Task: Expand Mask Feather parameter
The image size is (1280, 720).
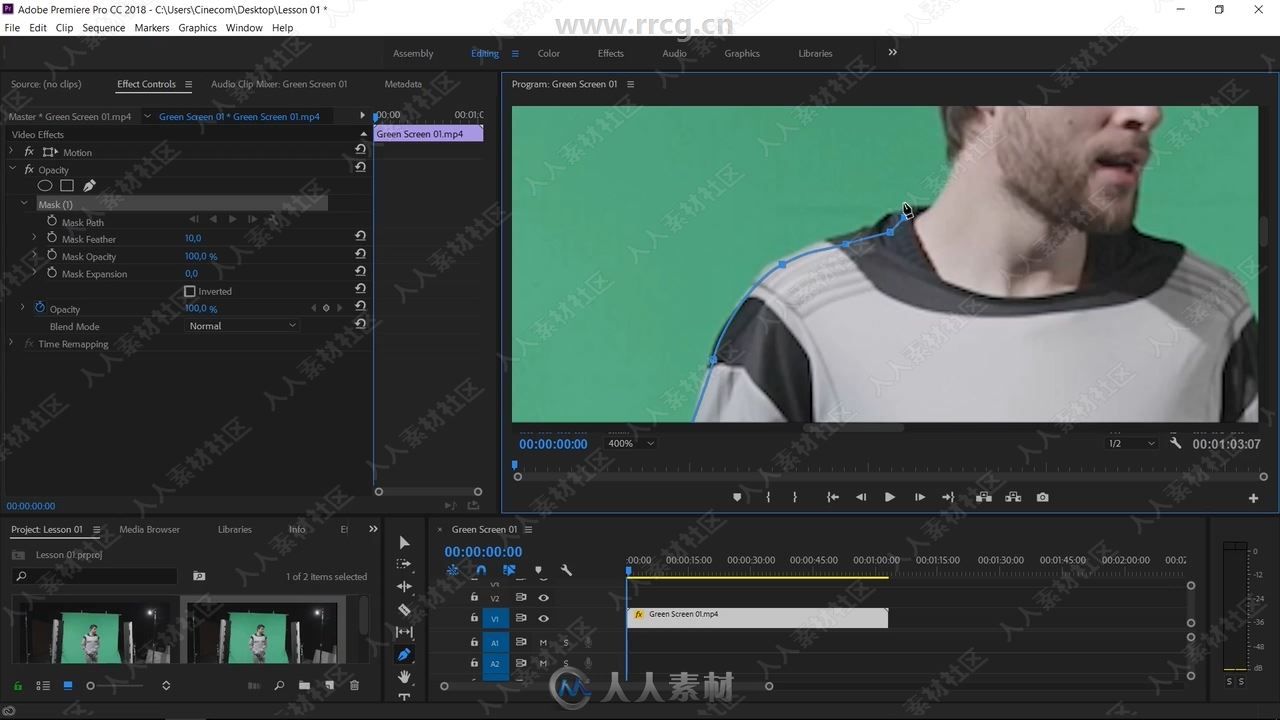Action: click(x=34, y=238)
